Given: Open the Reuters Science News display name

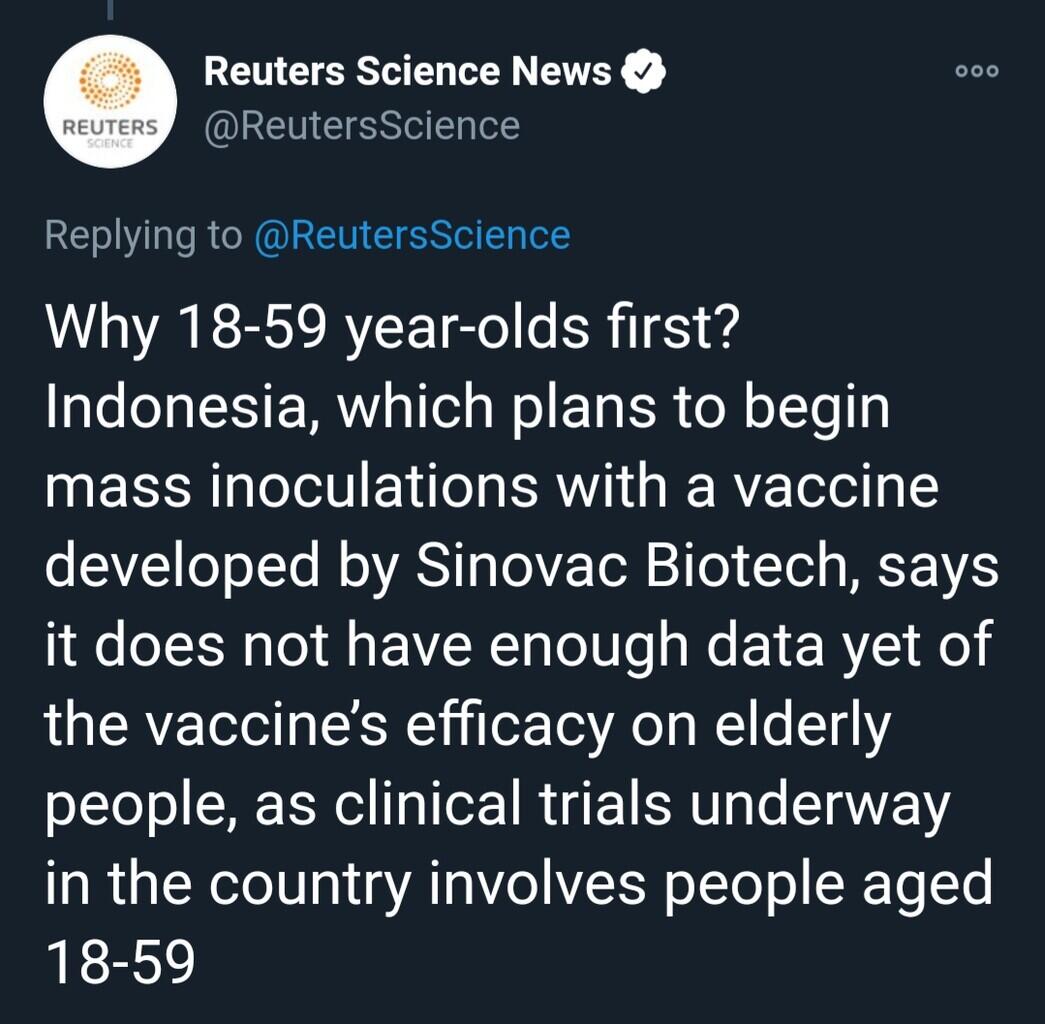Looking at the screenshot, I should click(408, 71).
